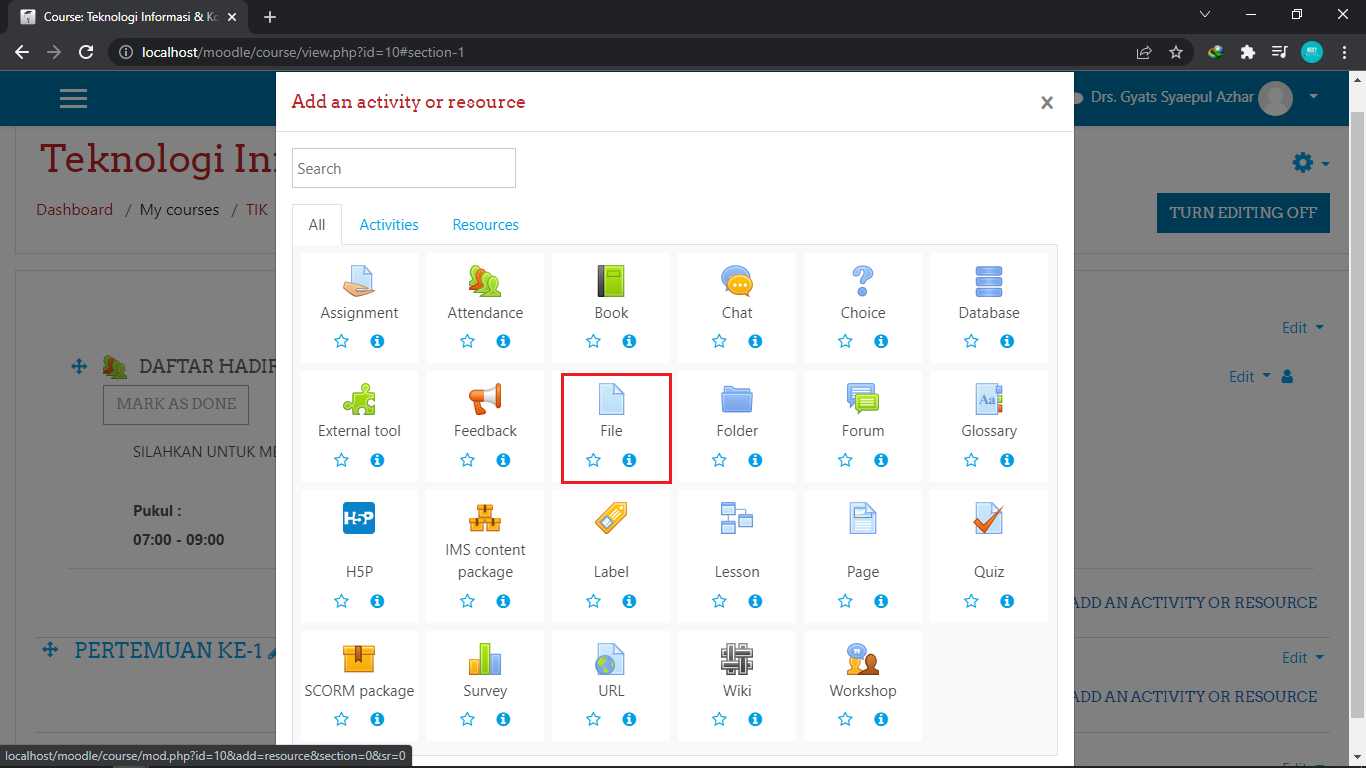Open the course settings gear menu
The height and width of the screenshot is (768, 1366).
(1310, 162)
